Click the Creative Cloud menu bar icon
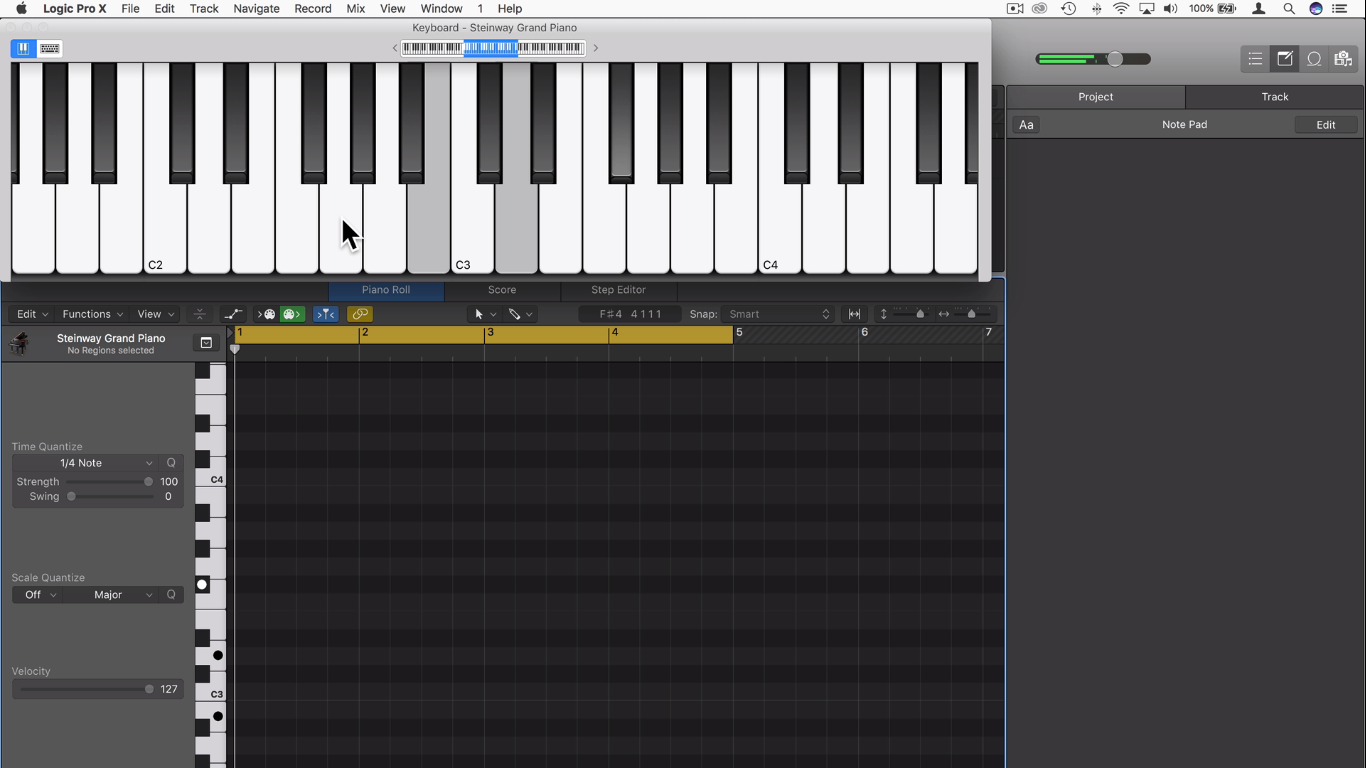The height and width of the screenshot is (768, 1366). [x=1040, y=9]
